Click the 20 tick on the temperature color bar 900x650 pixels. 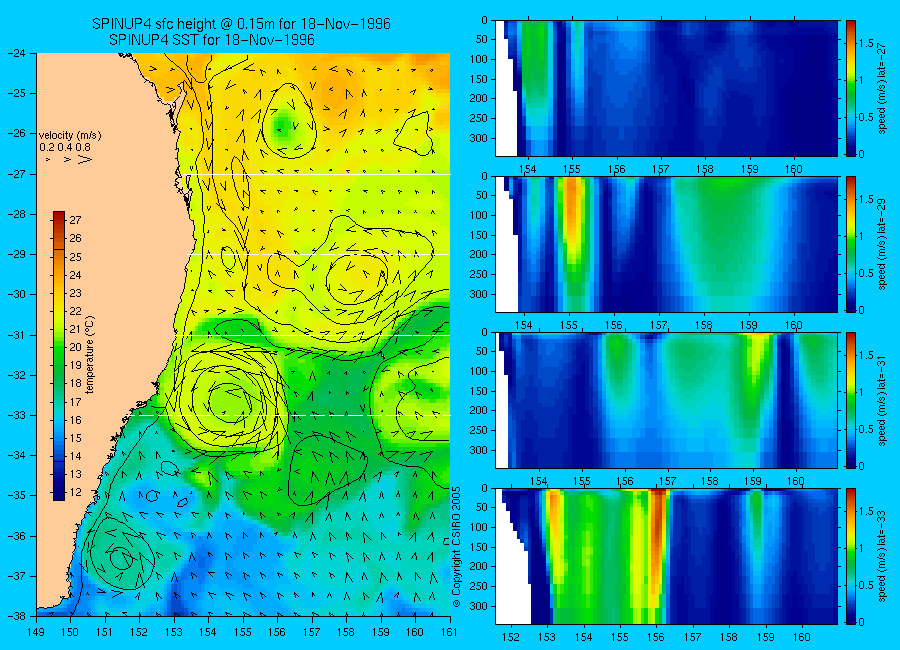(x=75, y=347)
